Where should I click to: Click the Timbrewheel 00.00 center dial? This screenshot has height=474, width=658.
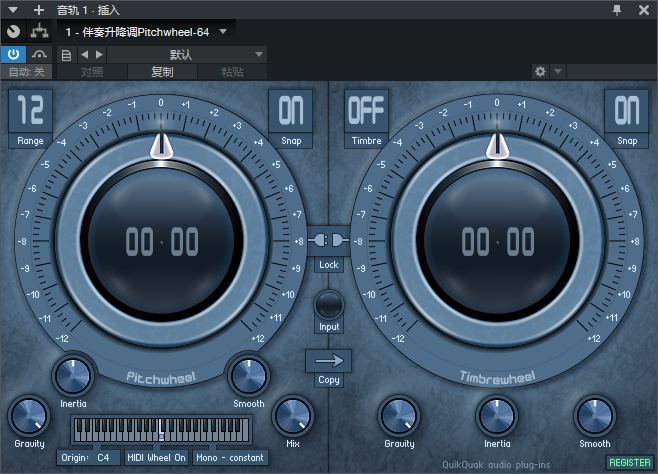pos(497,242)
